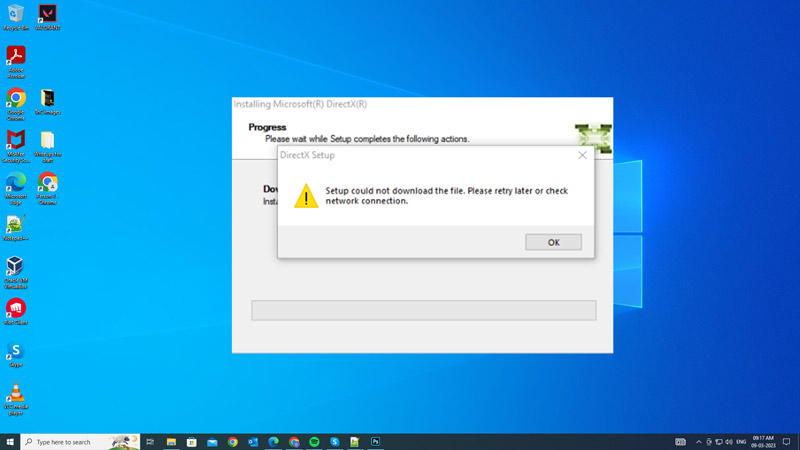Viewport: 800px width, 450px height.
Task: Select the VALORANT desktop shortcut
Action: [47, 17]
